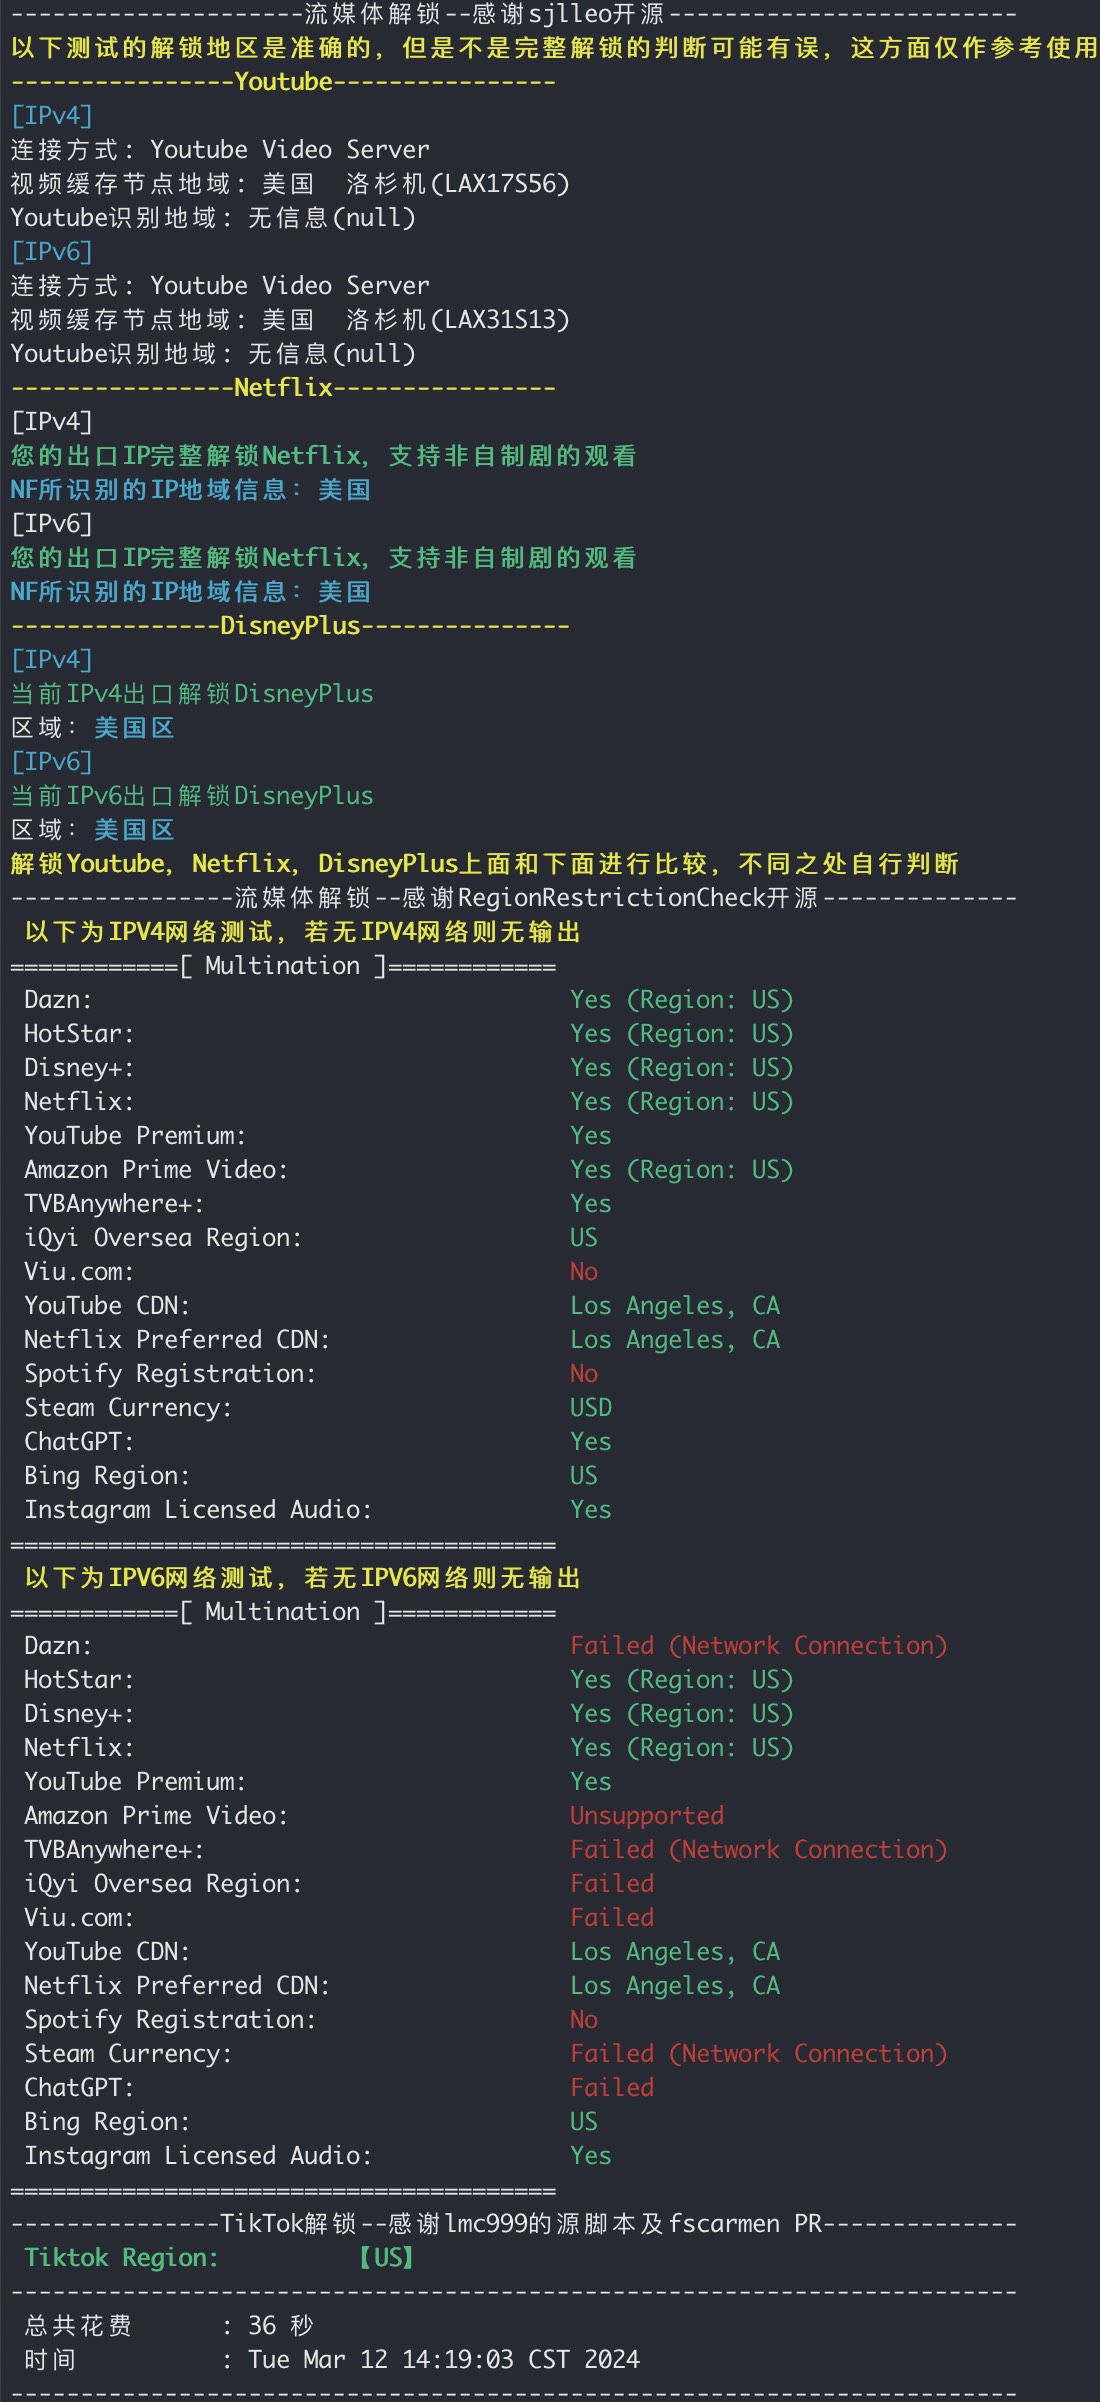Select the yellow Youtube section header
This screenshot has height=2402, width=1100.
283,82
